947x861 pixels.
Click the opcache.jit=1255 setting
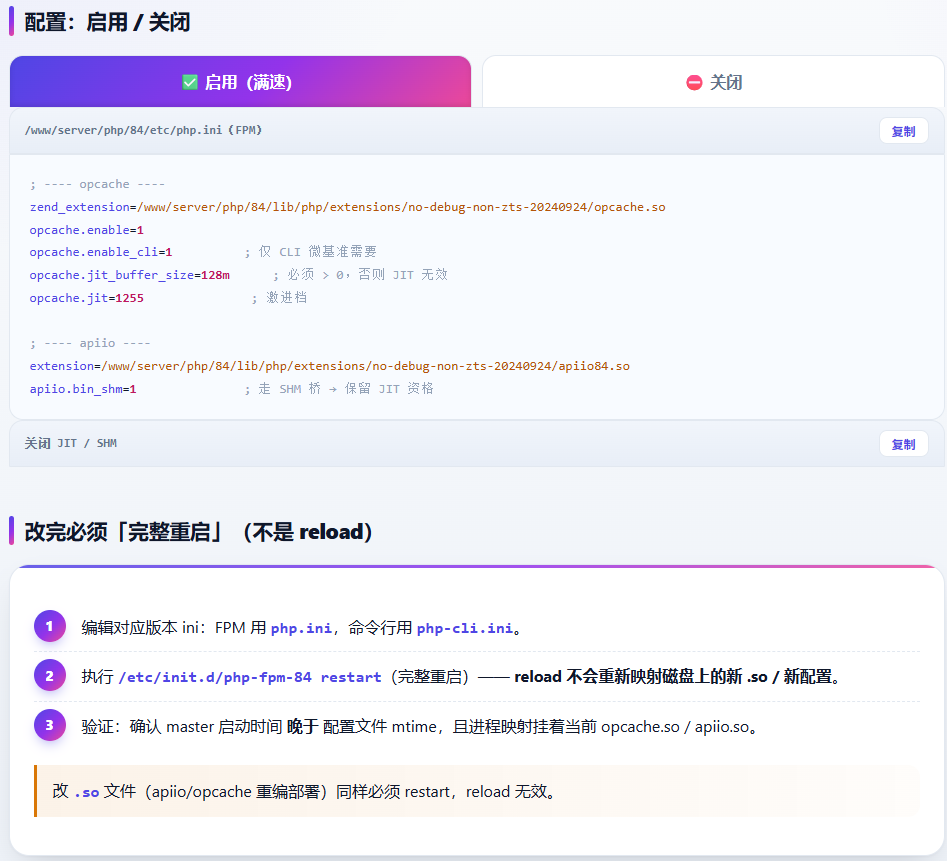coord(86,298)
